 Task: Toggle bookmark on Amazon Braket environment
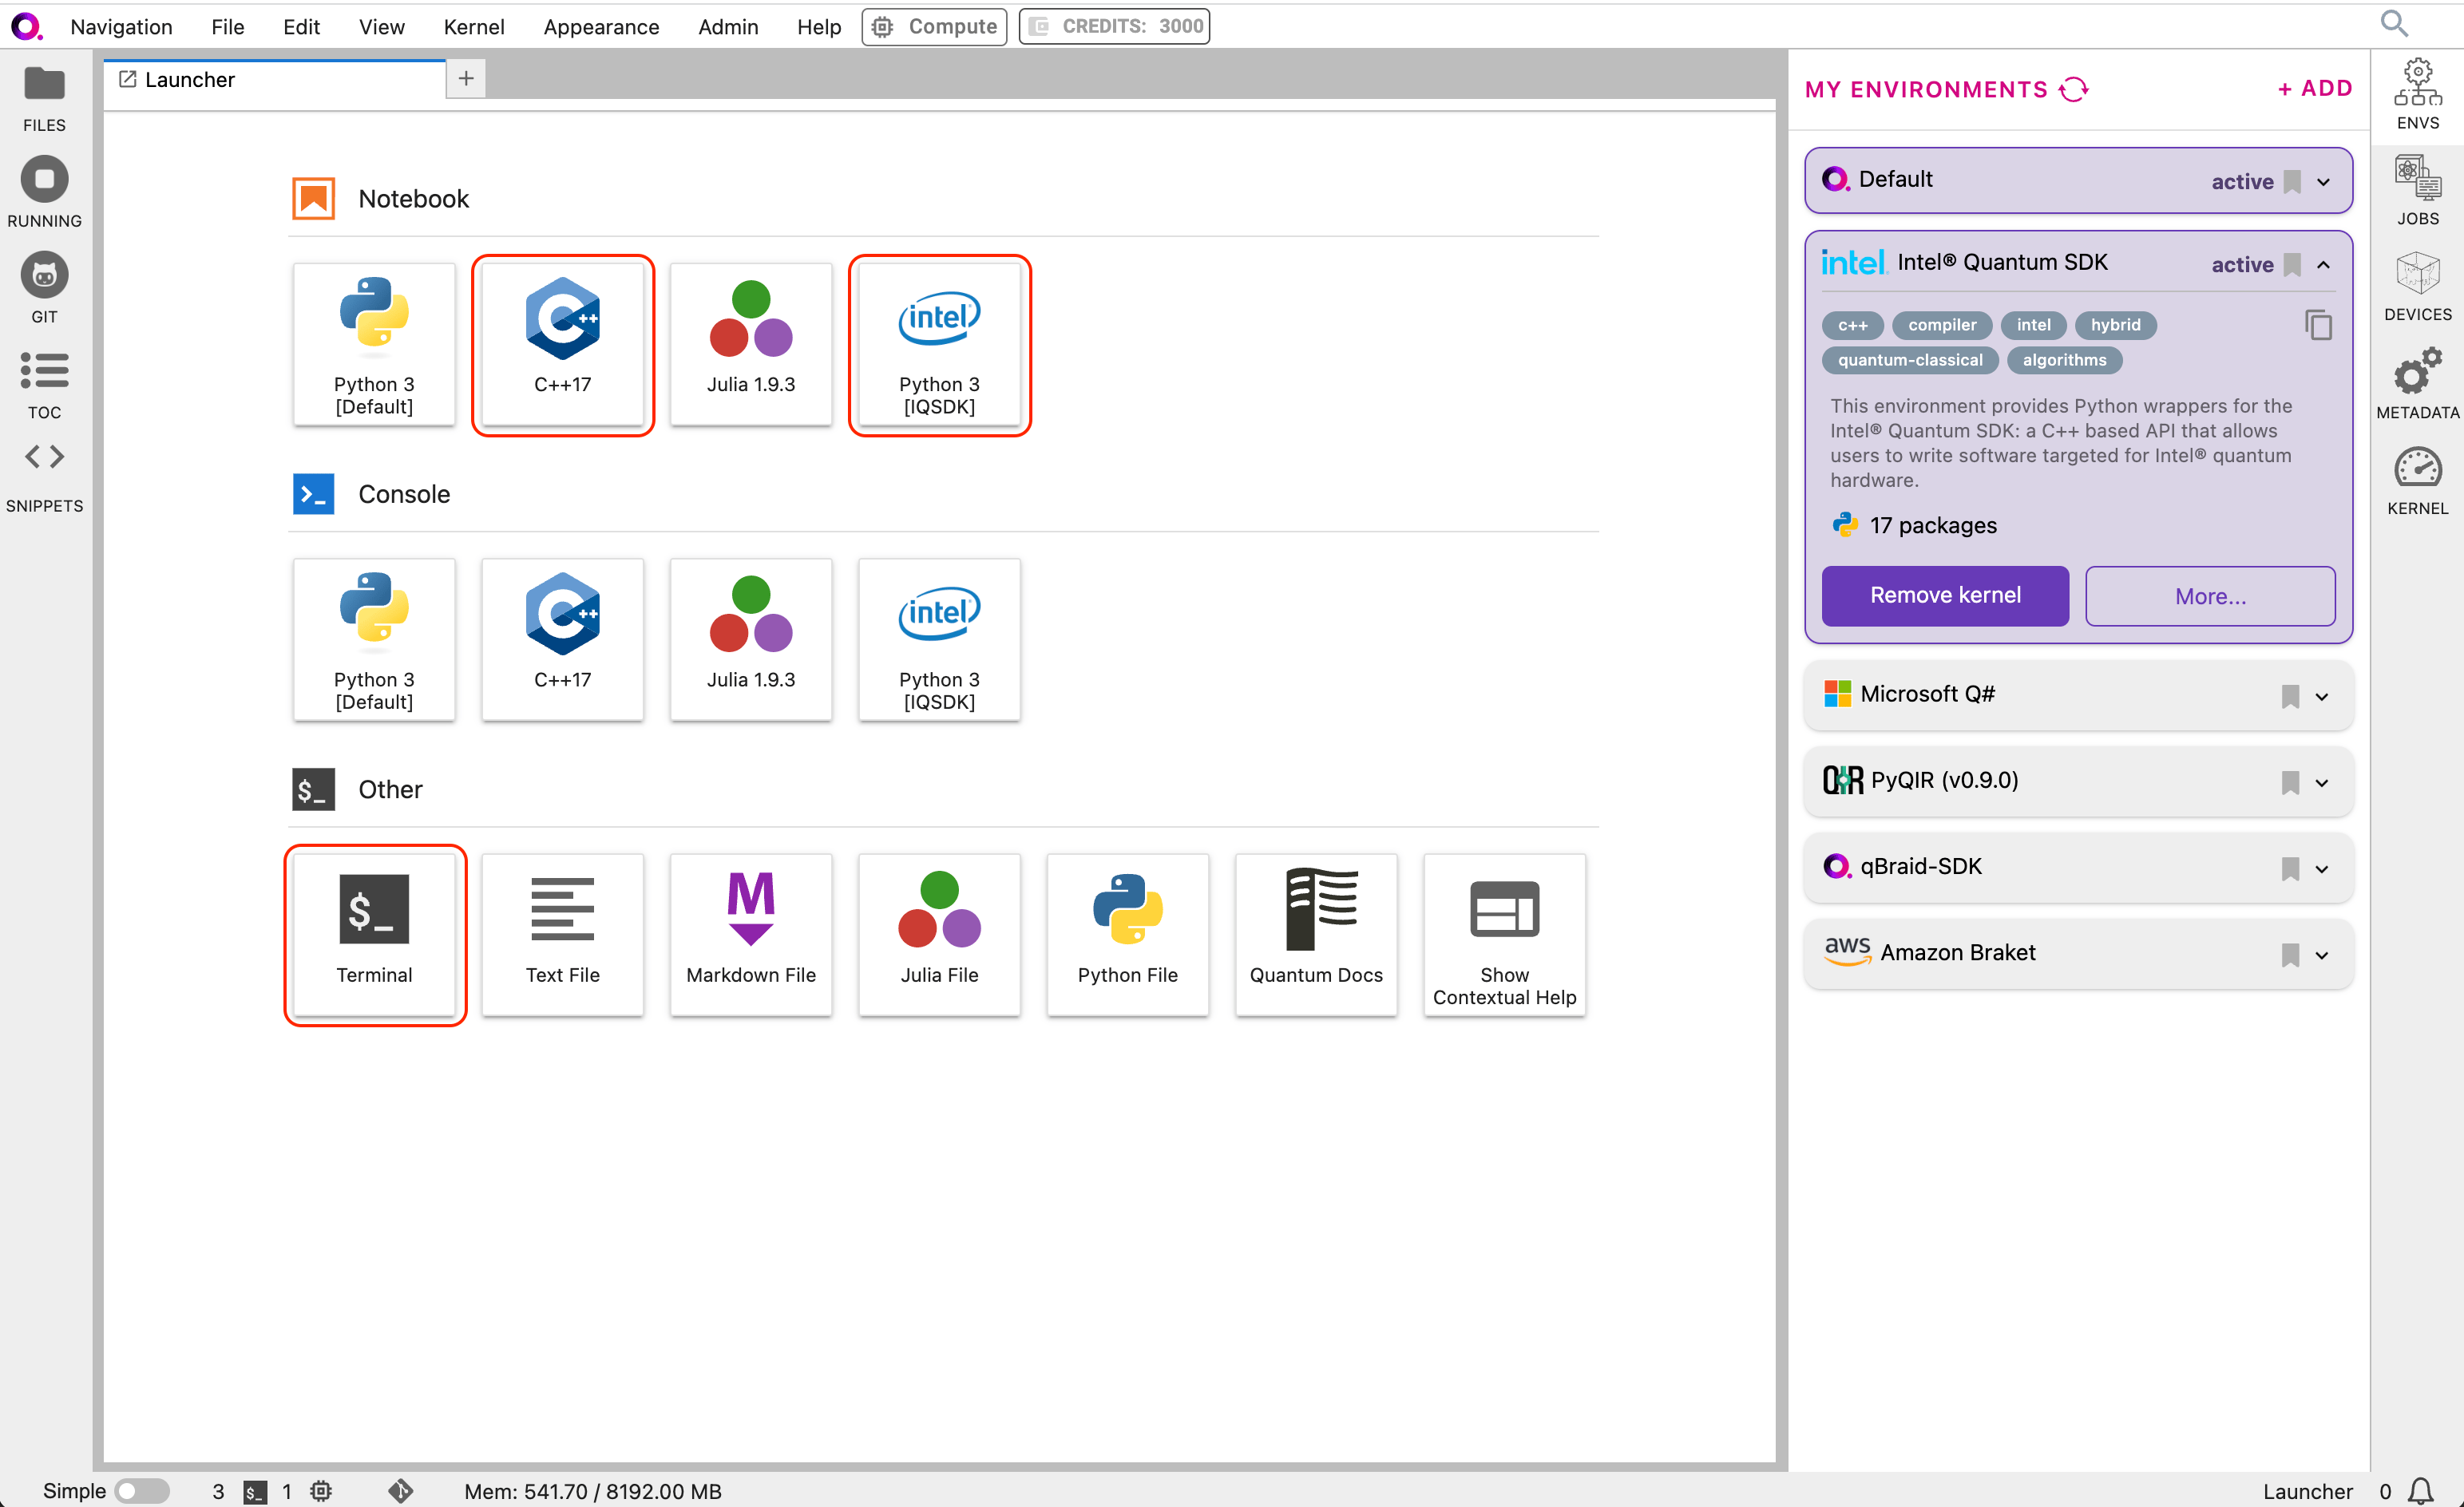coord(2290,955)
